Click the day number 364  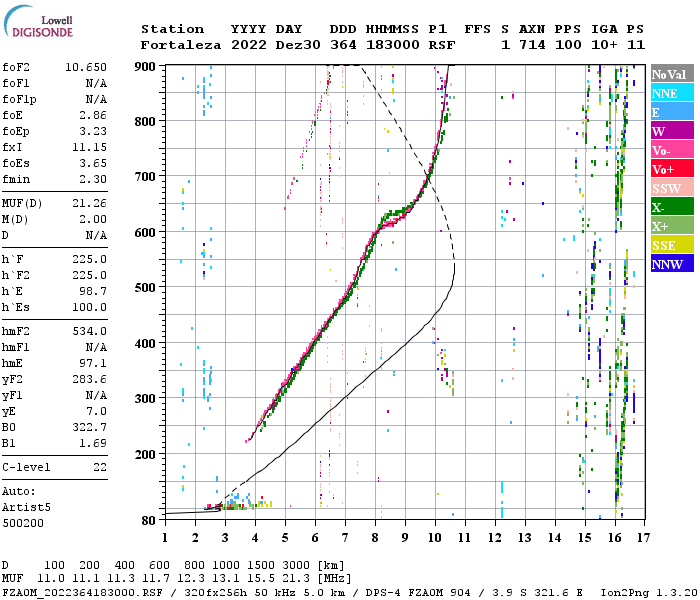point(343,45)
